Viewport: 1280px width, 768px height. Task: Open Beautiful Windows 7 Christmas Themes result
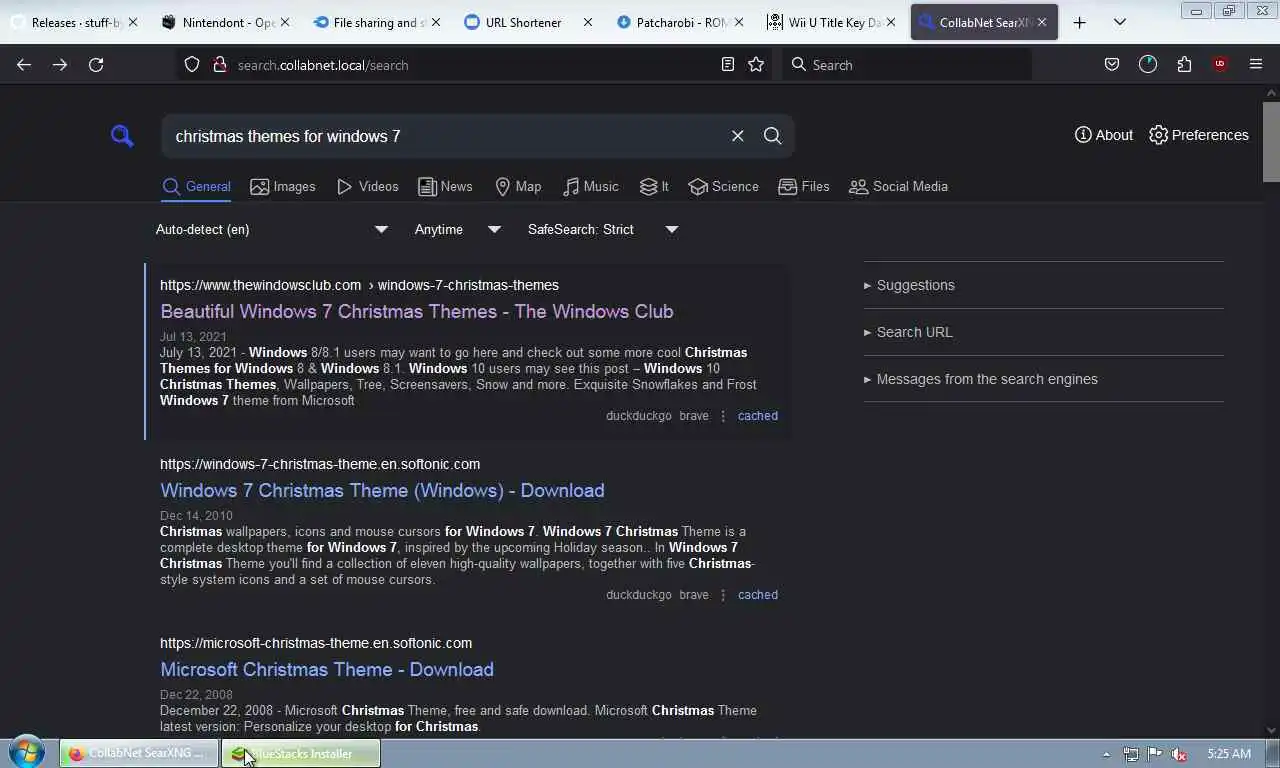pyautogui.click(x=417, y=311)
